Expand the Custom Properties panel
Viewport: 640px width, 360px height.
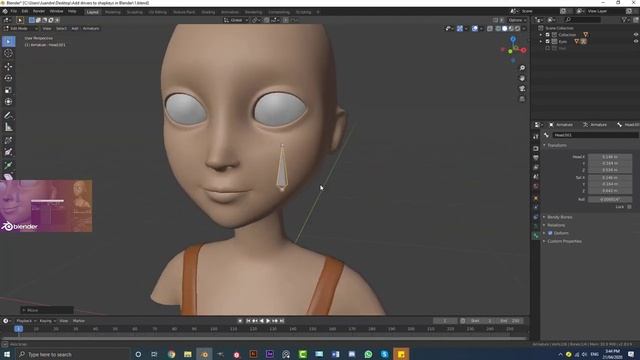[x=564, y=241]
